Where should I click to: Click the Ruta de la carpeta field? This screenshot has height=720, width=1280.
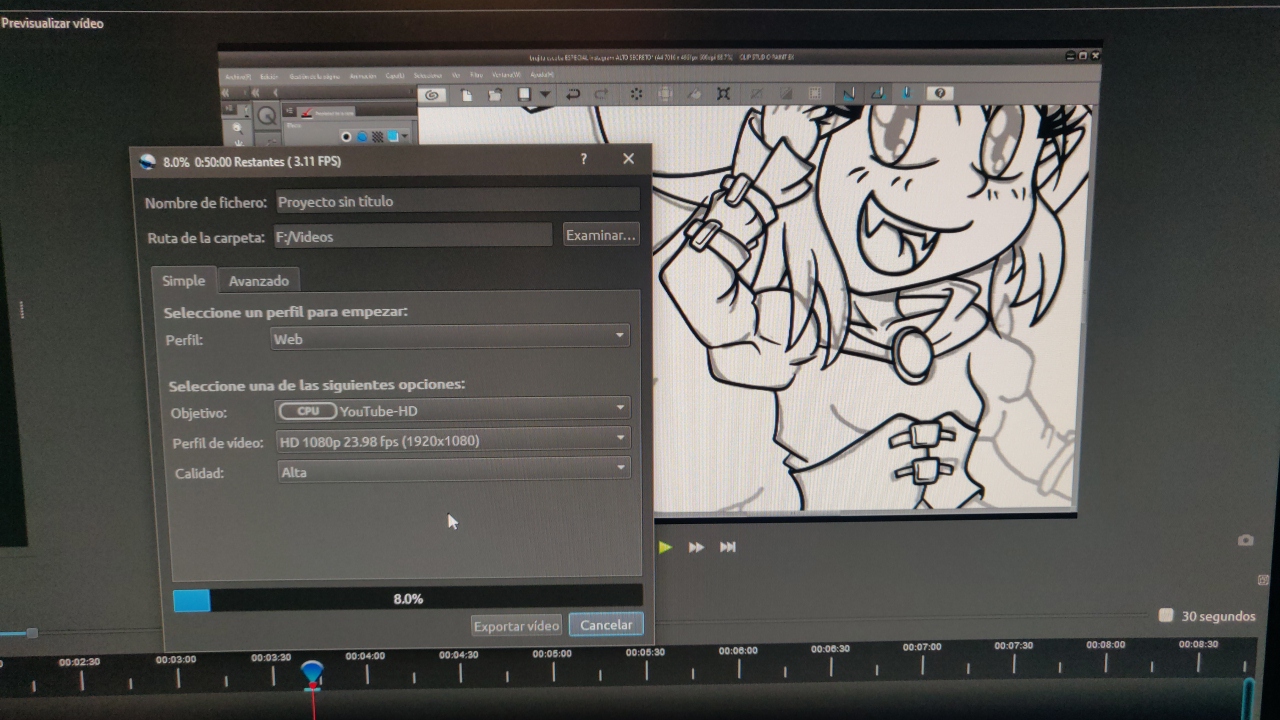click(412, 236)
